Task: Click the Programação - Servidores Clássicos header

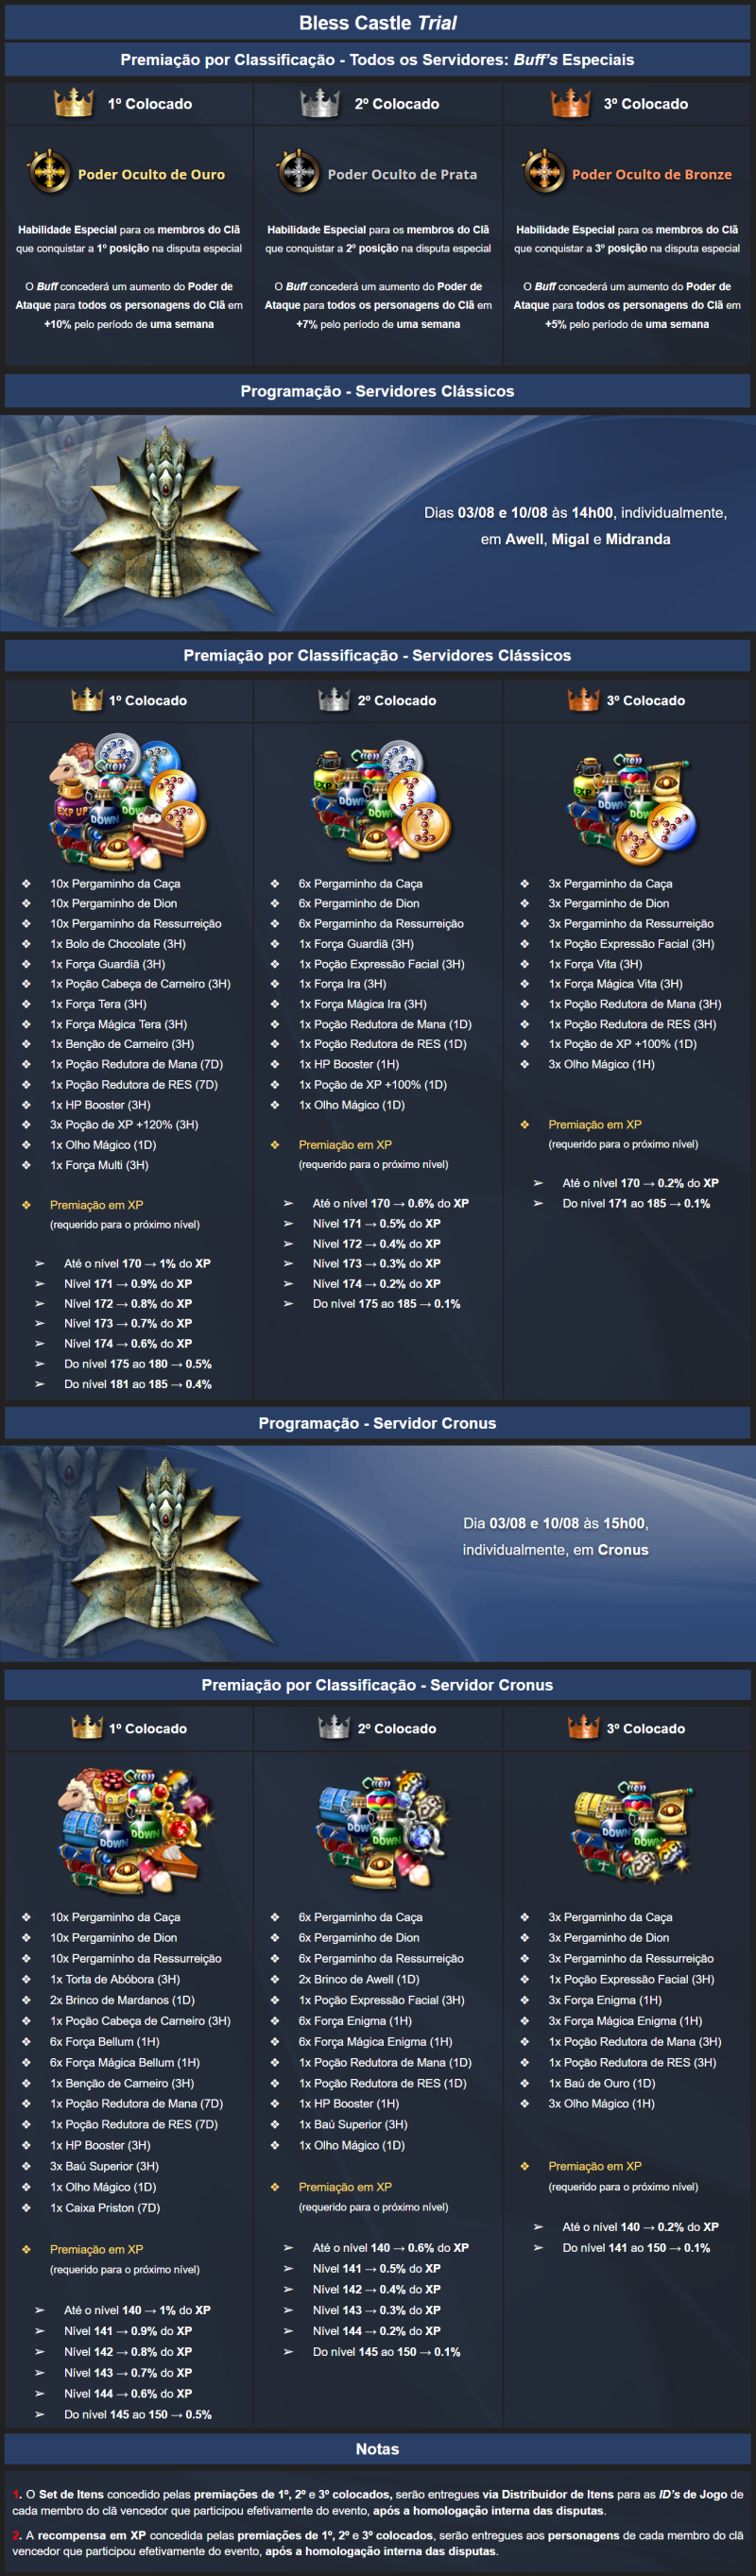Action: point(378,391)
